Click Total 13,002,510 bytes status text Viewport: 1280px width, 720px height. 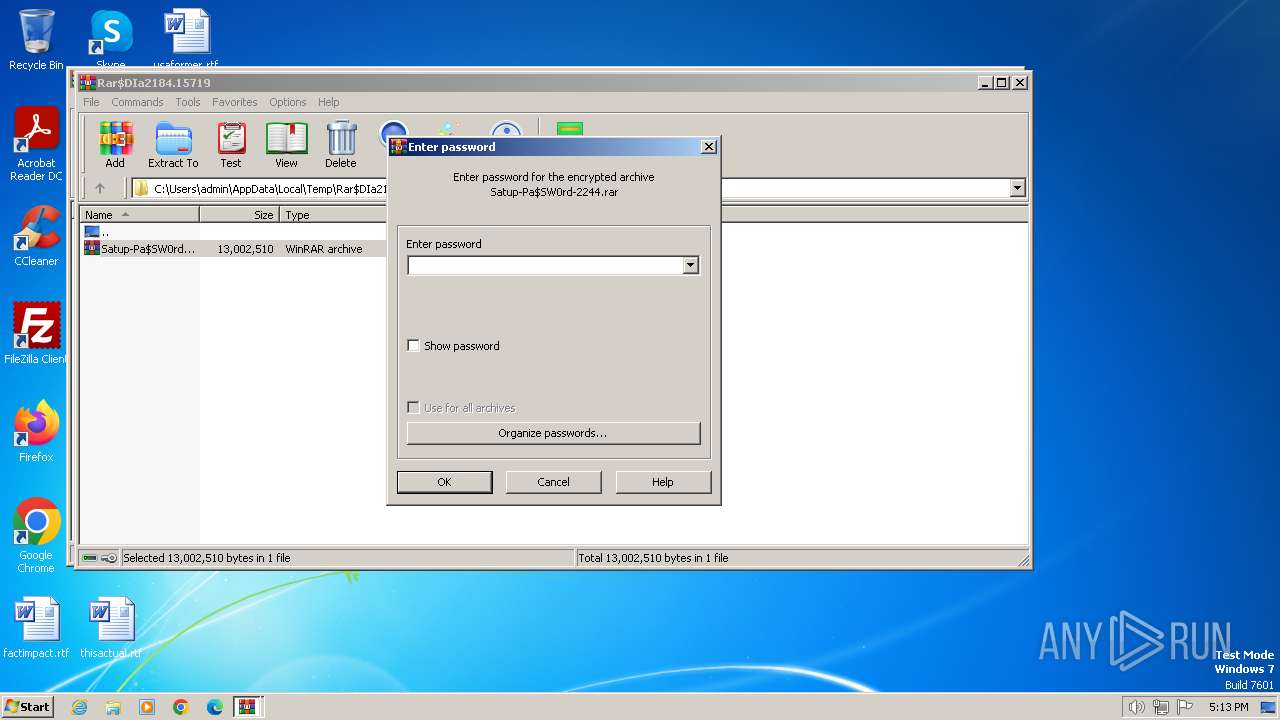pyautogui.click(x=653, y=558)
